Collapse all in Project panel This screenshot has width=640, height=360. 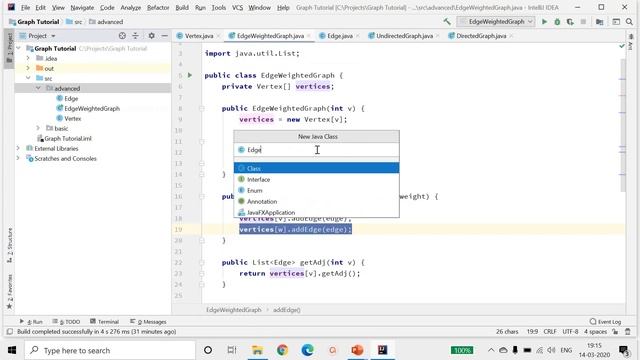point(135,36)
